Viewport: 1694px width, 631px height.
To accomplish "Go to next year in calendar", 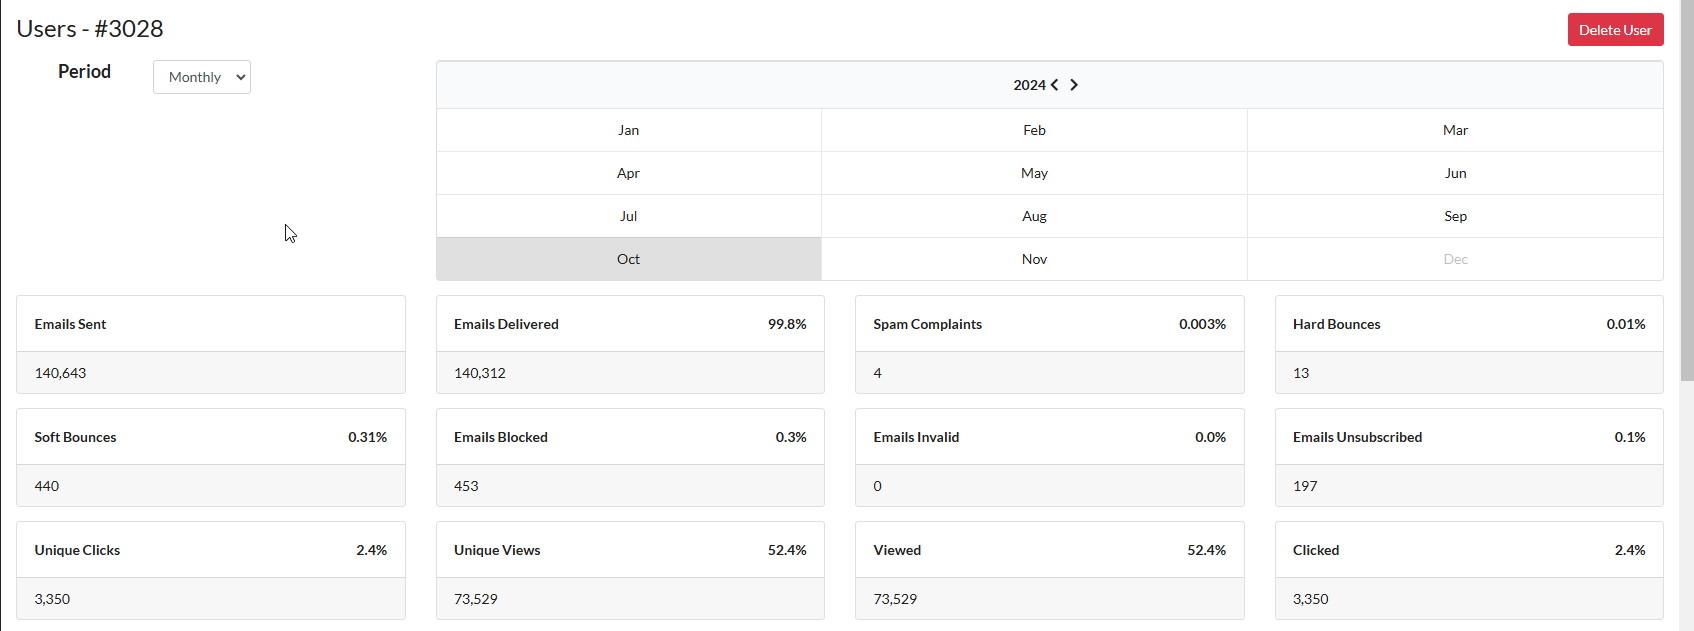I will [x=1074, y=85].
